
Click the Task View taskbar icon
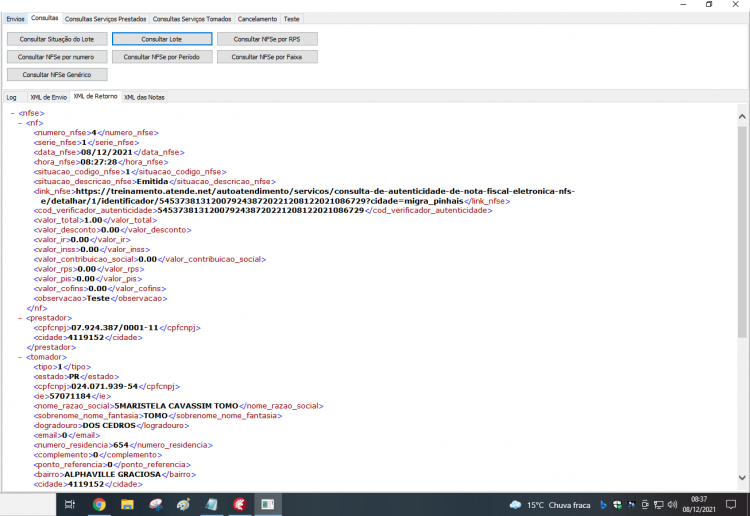pos(70,505)
